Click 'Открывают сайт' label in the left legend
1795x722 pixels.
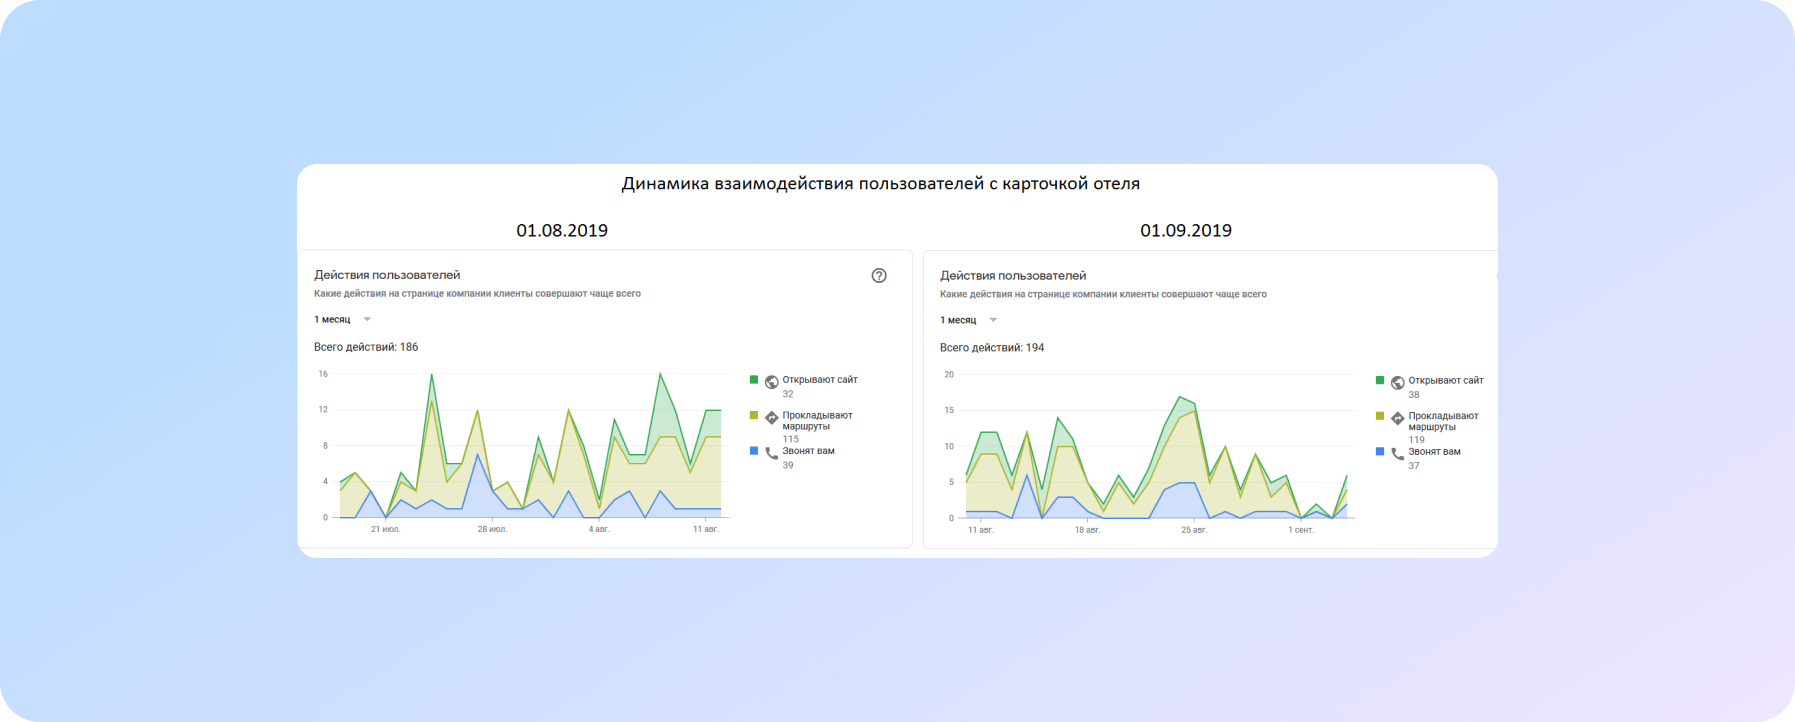[820, 380]
